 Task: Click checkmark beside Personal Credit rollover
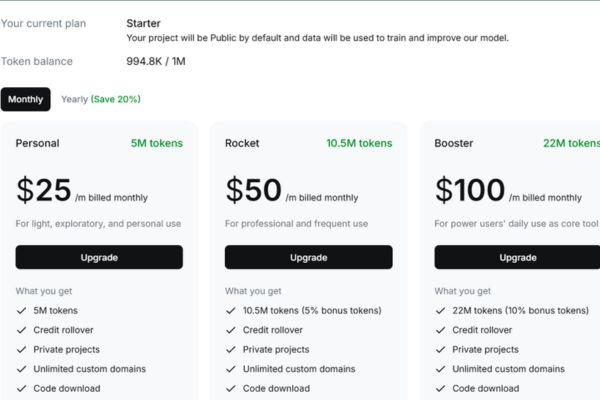click(22, 330)
